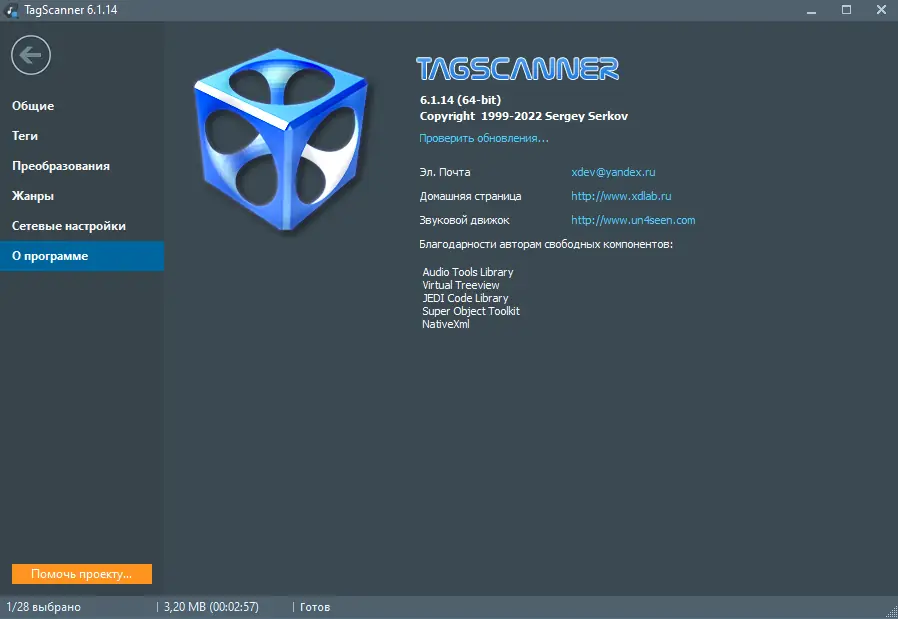This screenshot has width=898, height=619.
Task: Click the TAGSCANNER logo text
Action: tap(517, 69)
